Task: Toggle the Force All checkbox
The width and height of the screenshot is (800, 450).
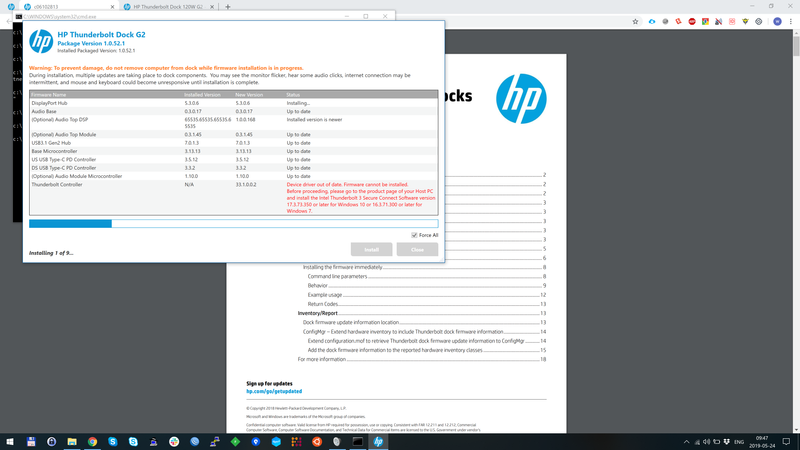Action: click(414, 235)
